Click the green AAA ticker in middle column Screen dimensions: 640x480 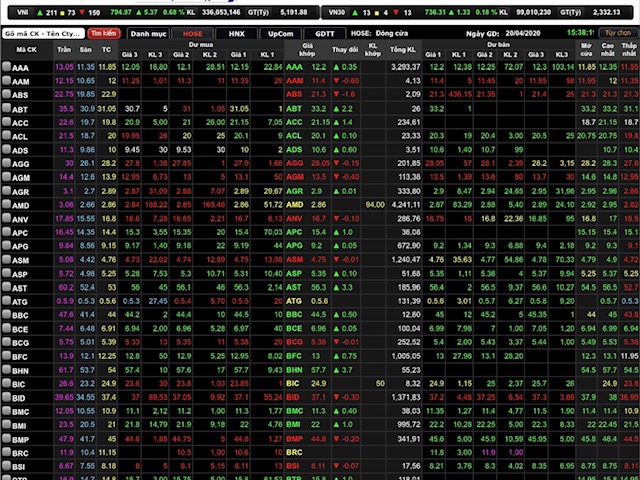pos(294,67)
